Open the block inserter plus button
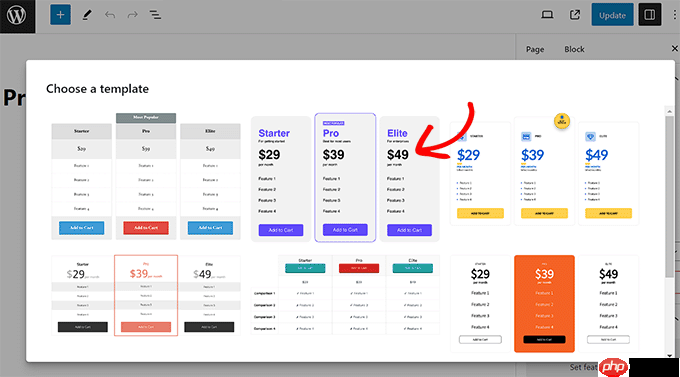The height and width of the screenshot is (377, 680). tap(60, 15)
